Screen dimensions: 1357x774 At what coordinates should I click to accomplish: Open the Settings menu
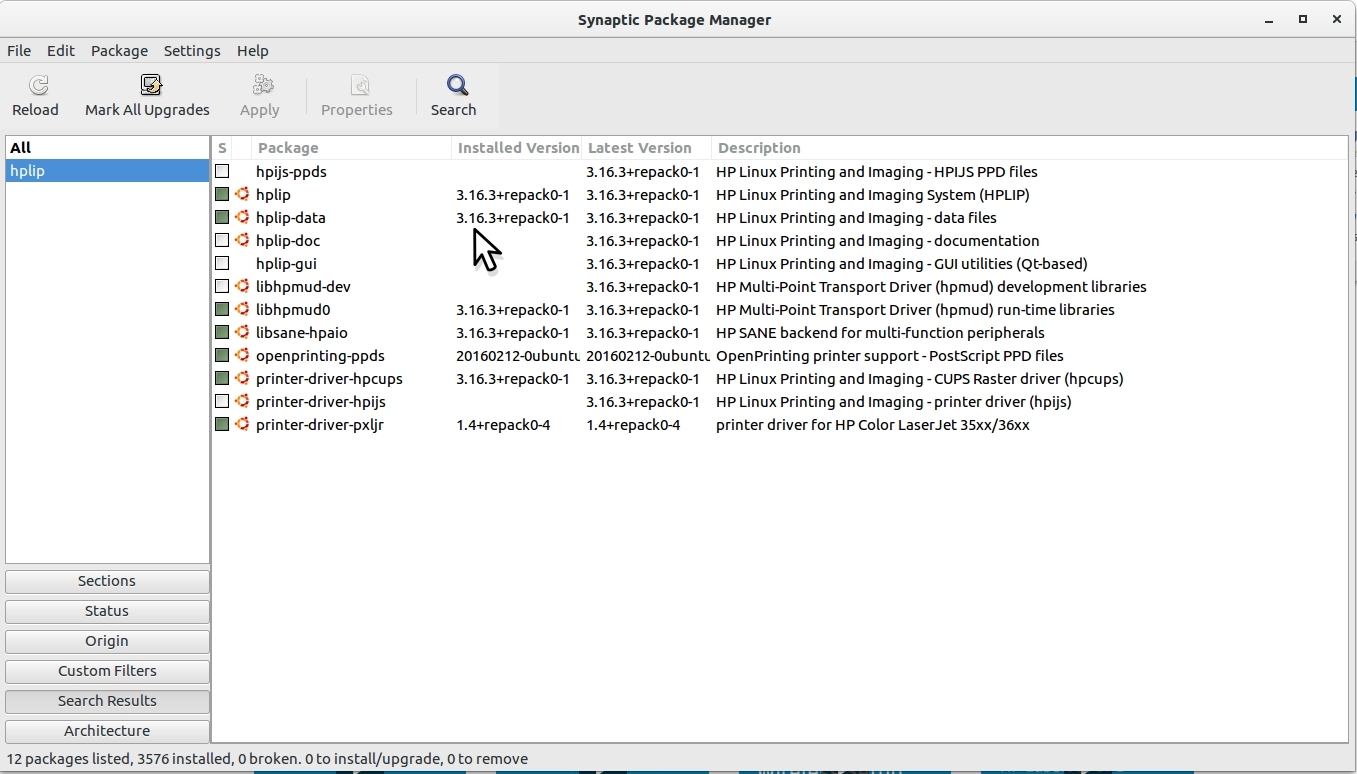(192, 51)
